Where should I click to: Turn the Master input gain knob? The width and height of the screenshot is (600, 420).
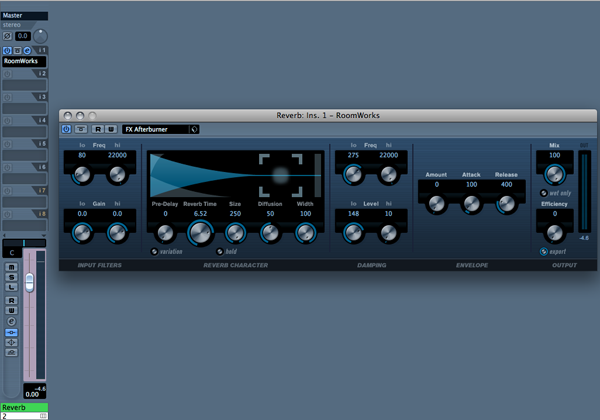tap(40, 36)
